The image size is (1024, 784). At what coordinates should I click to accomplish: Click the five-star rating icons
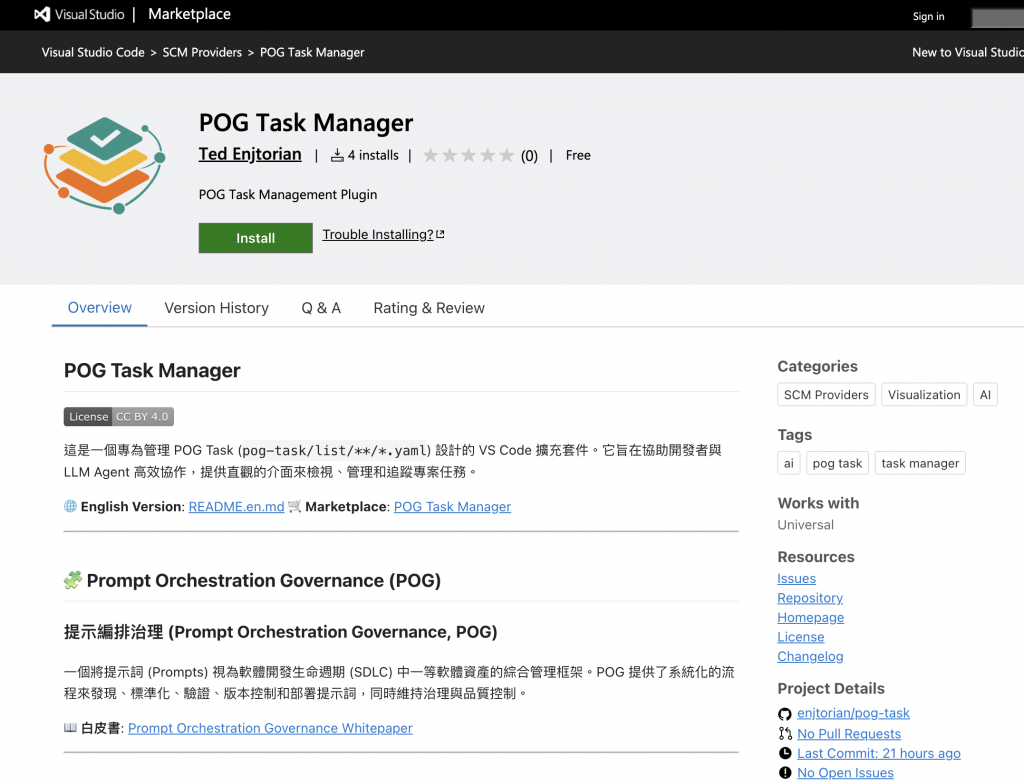pos(468,155)
